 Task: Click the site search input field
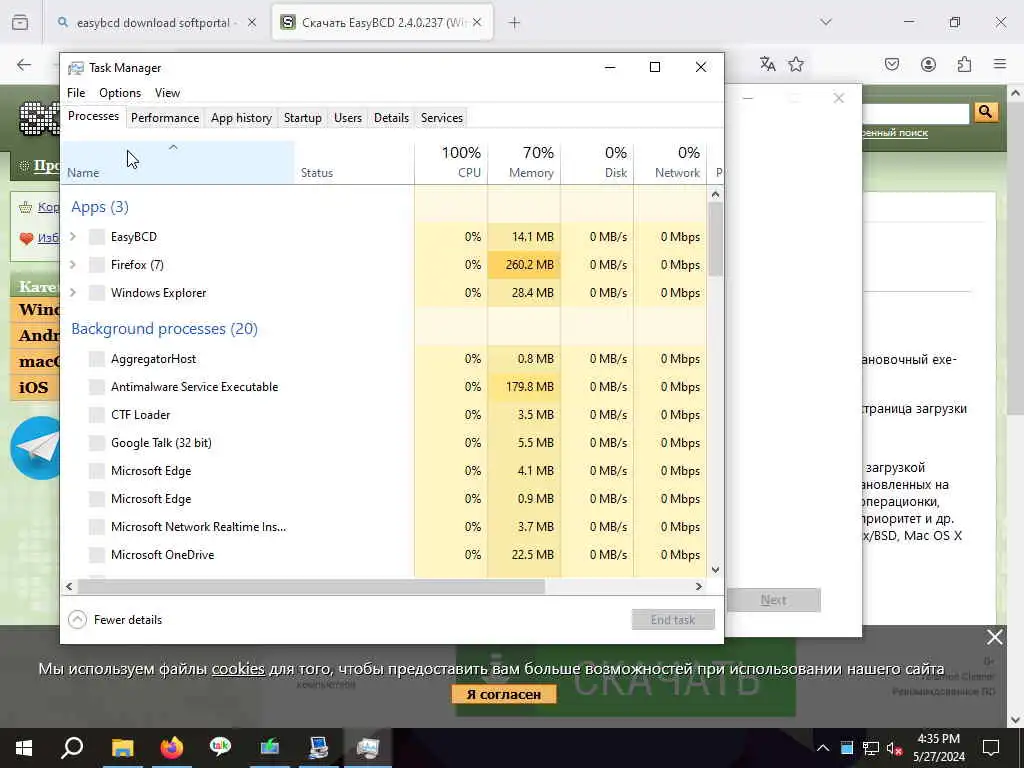(915, 113)
